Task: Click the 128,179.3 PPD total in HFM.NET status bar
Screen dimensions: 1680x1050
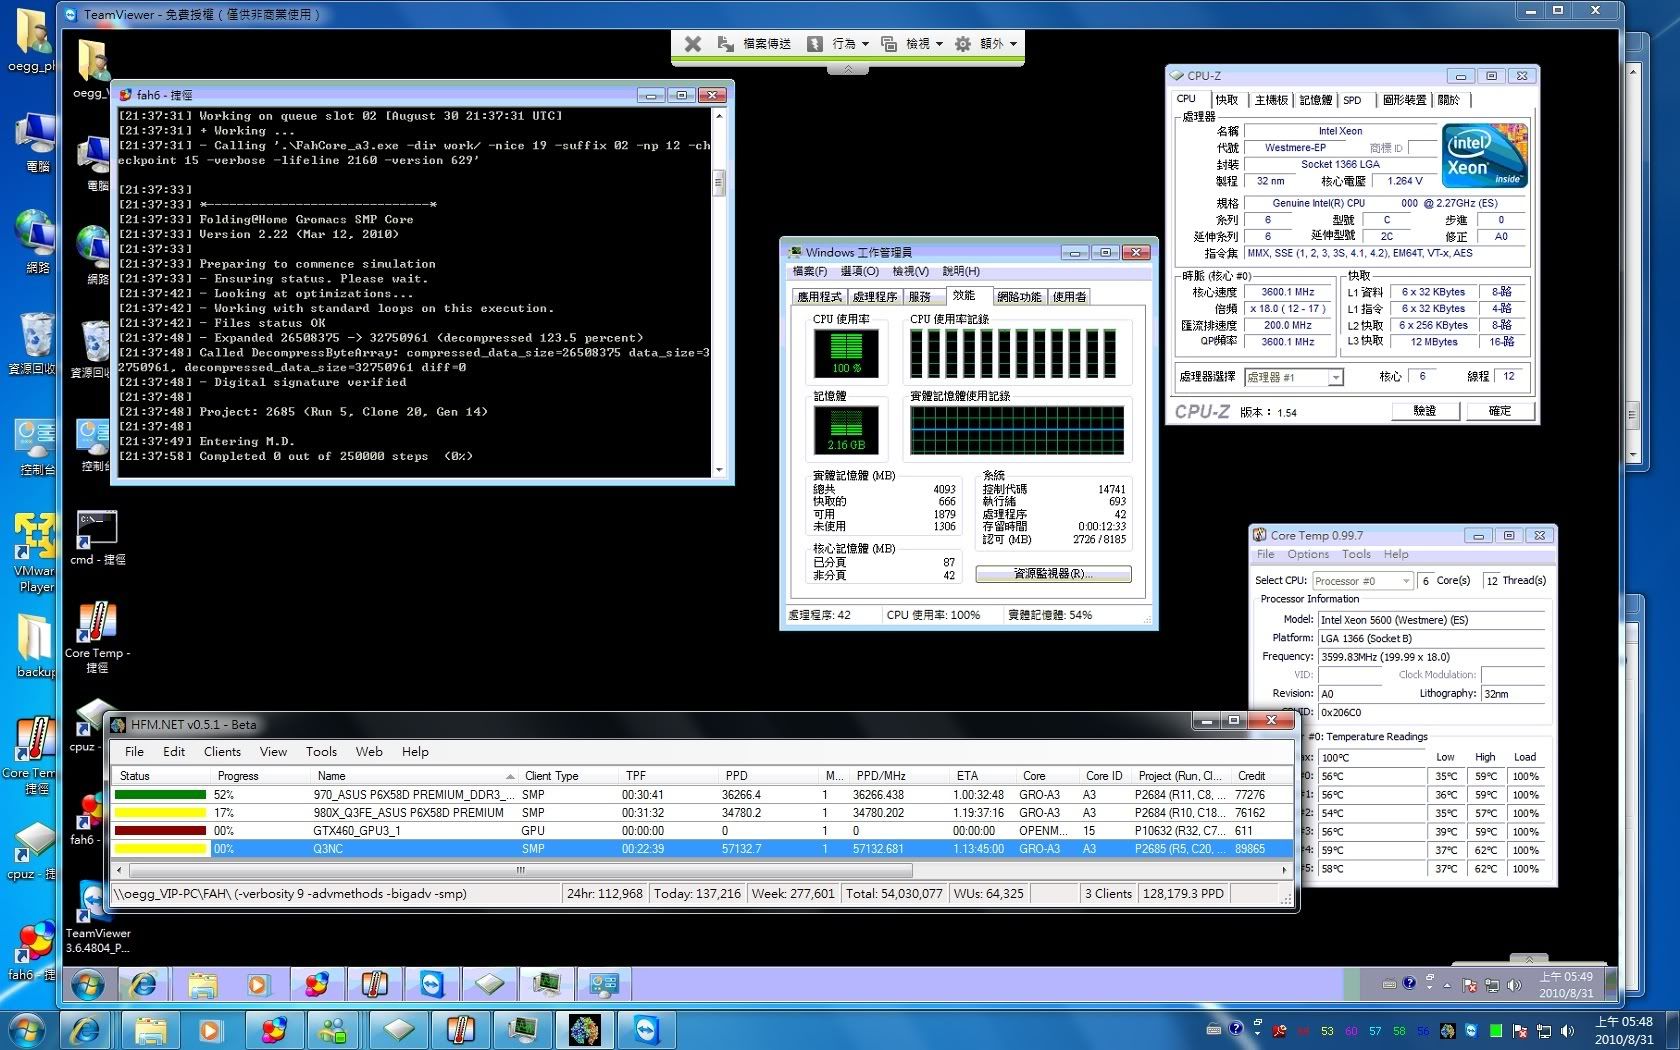Action: [x=1183, y=894]
